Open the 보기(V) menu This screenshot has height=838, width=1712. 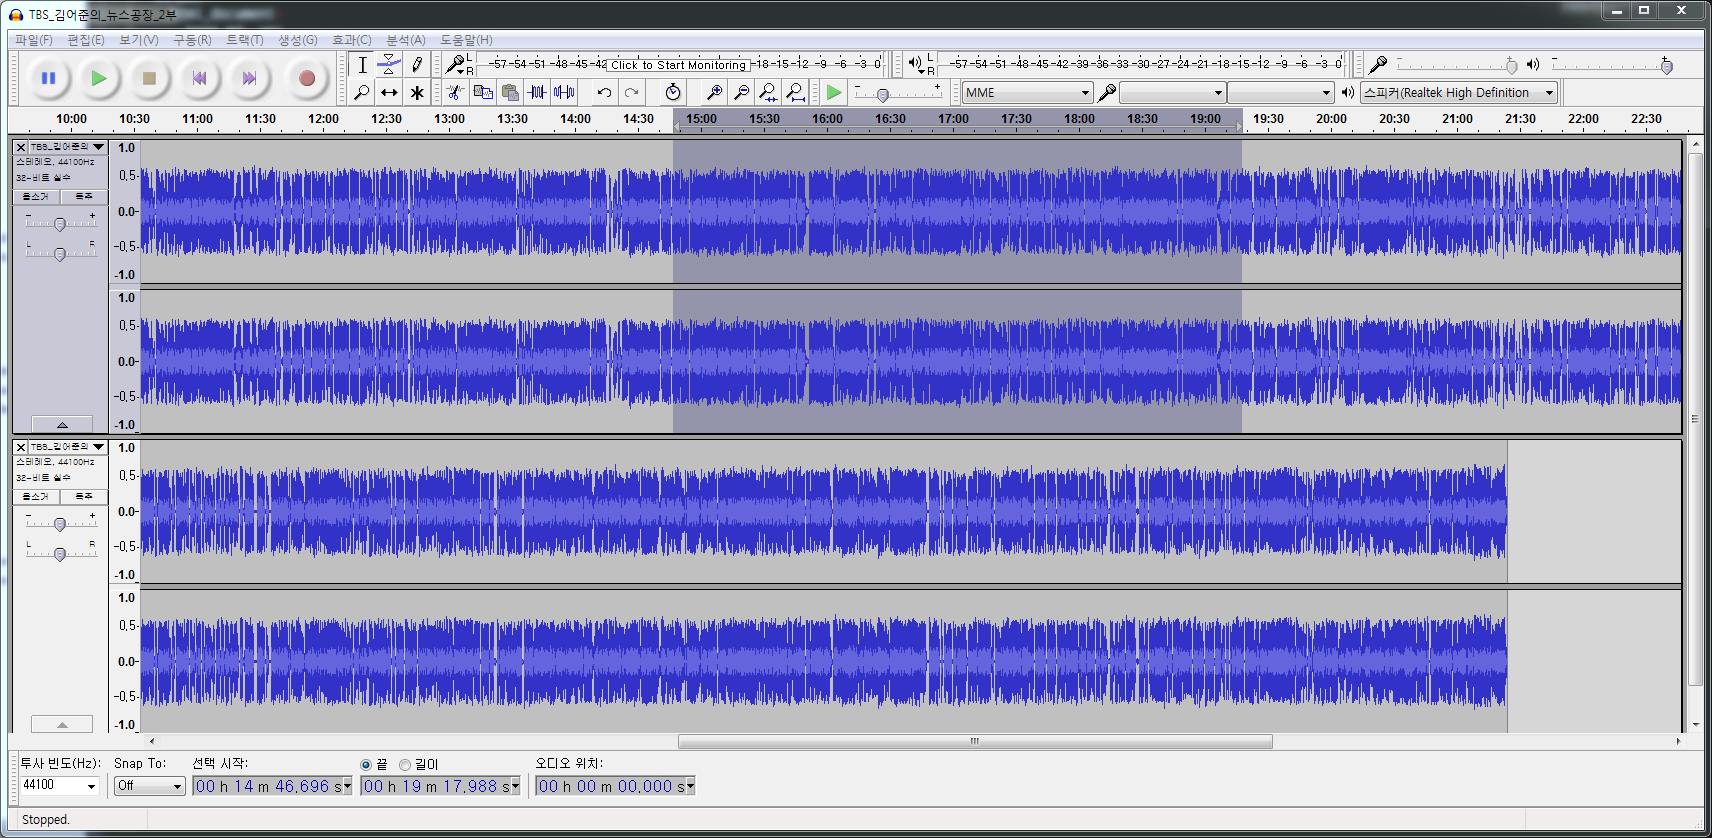138,40
